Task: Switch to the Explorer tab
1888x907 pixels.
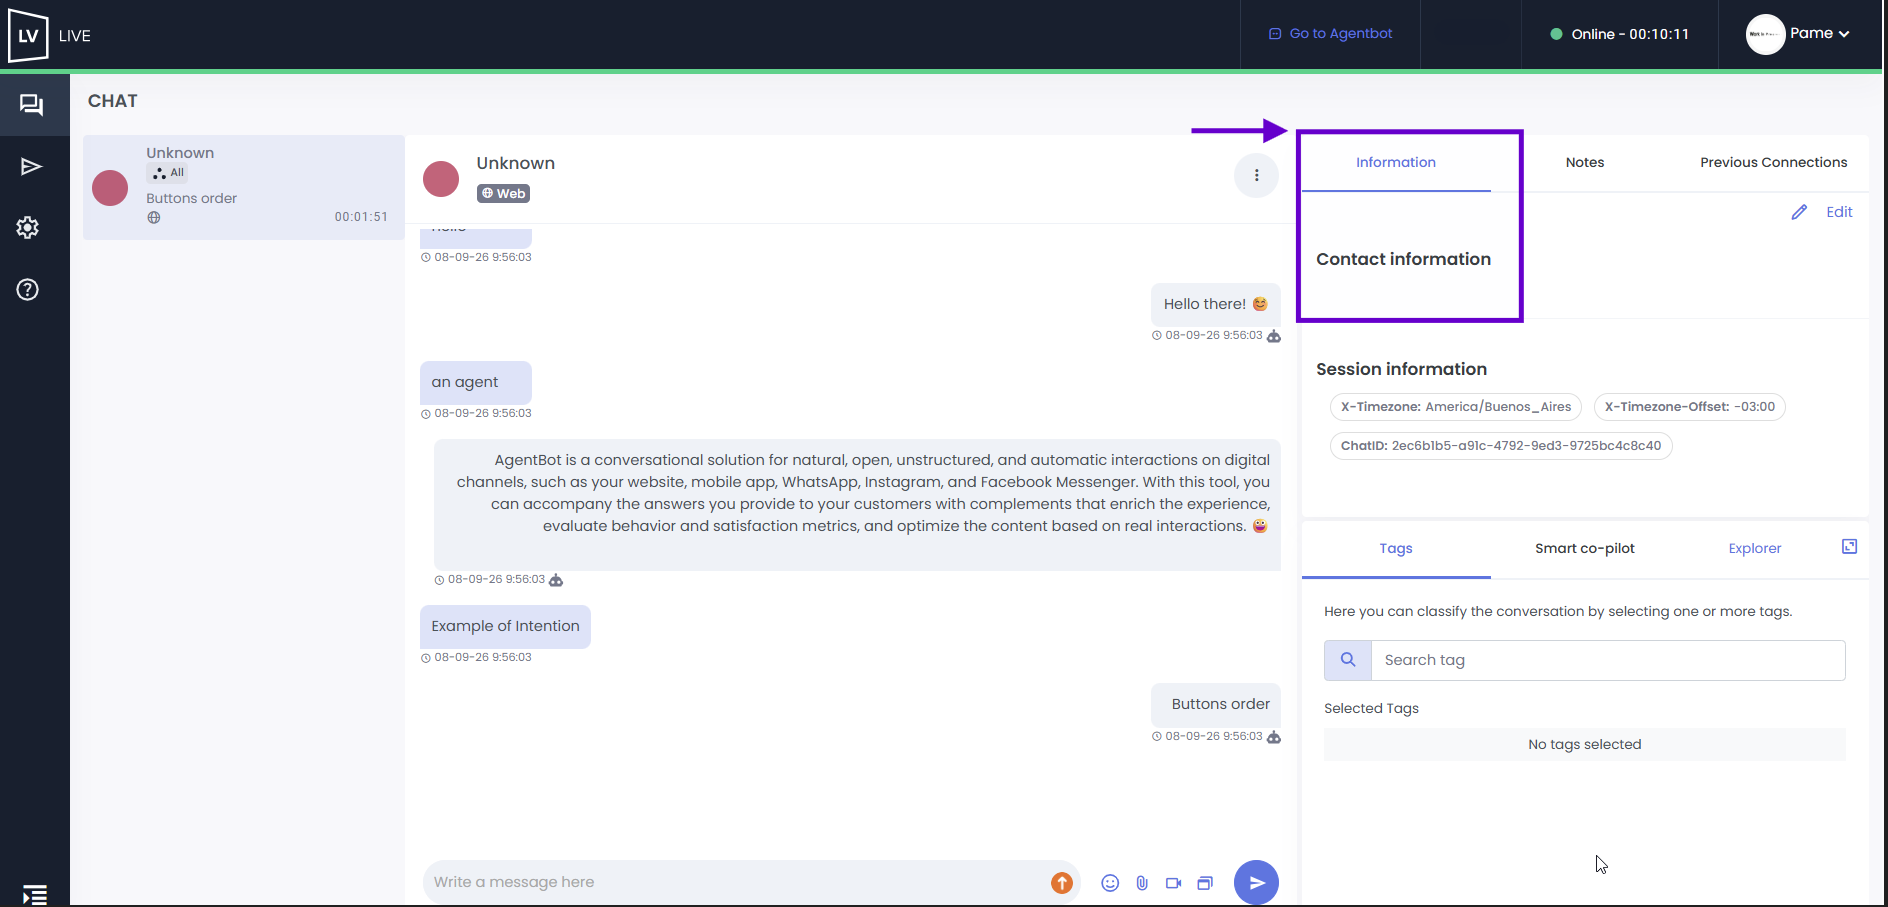Action: 1755,548
